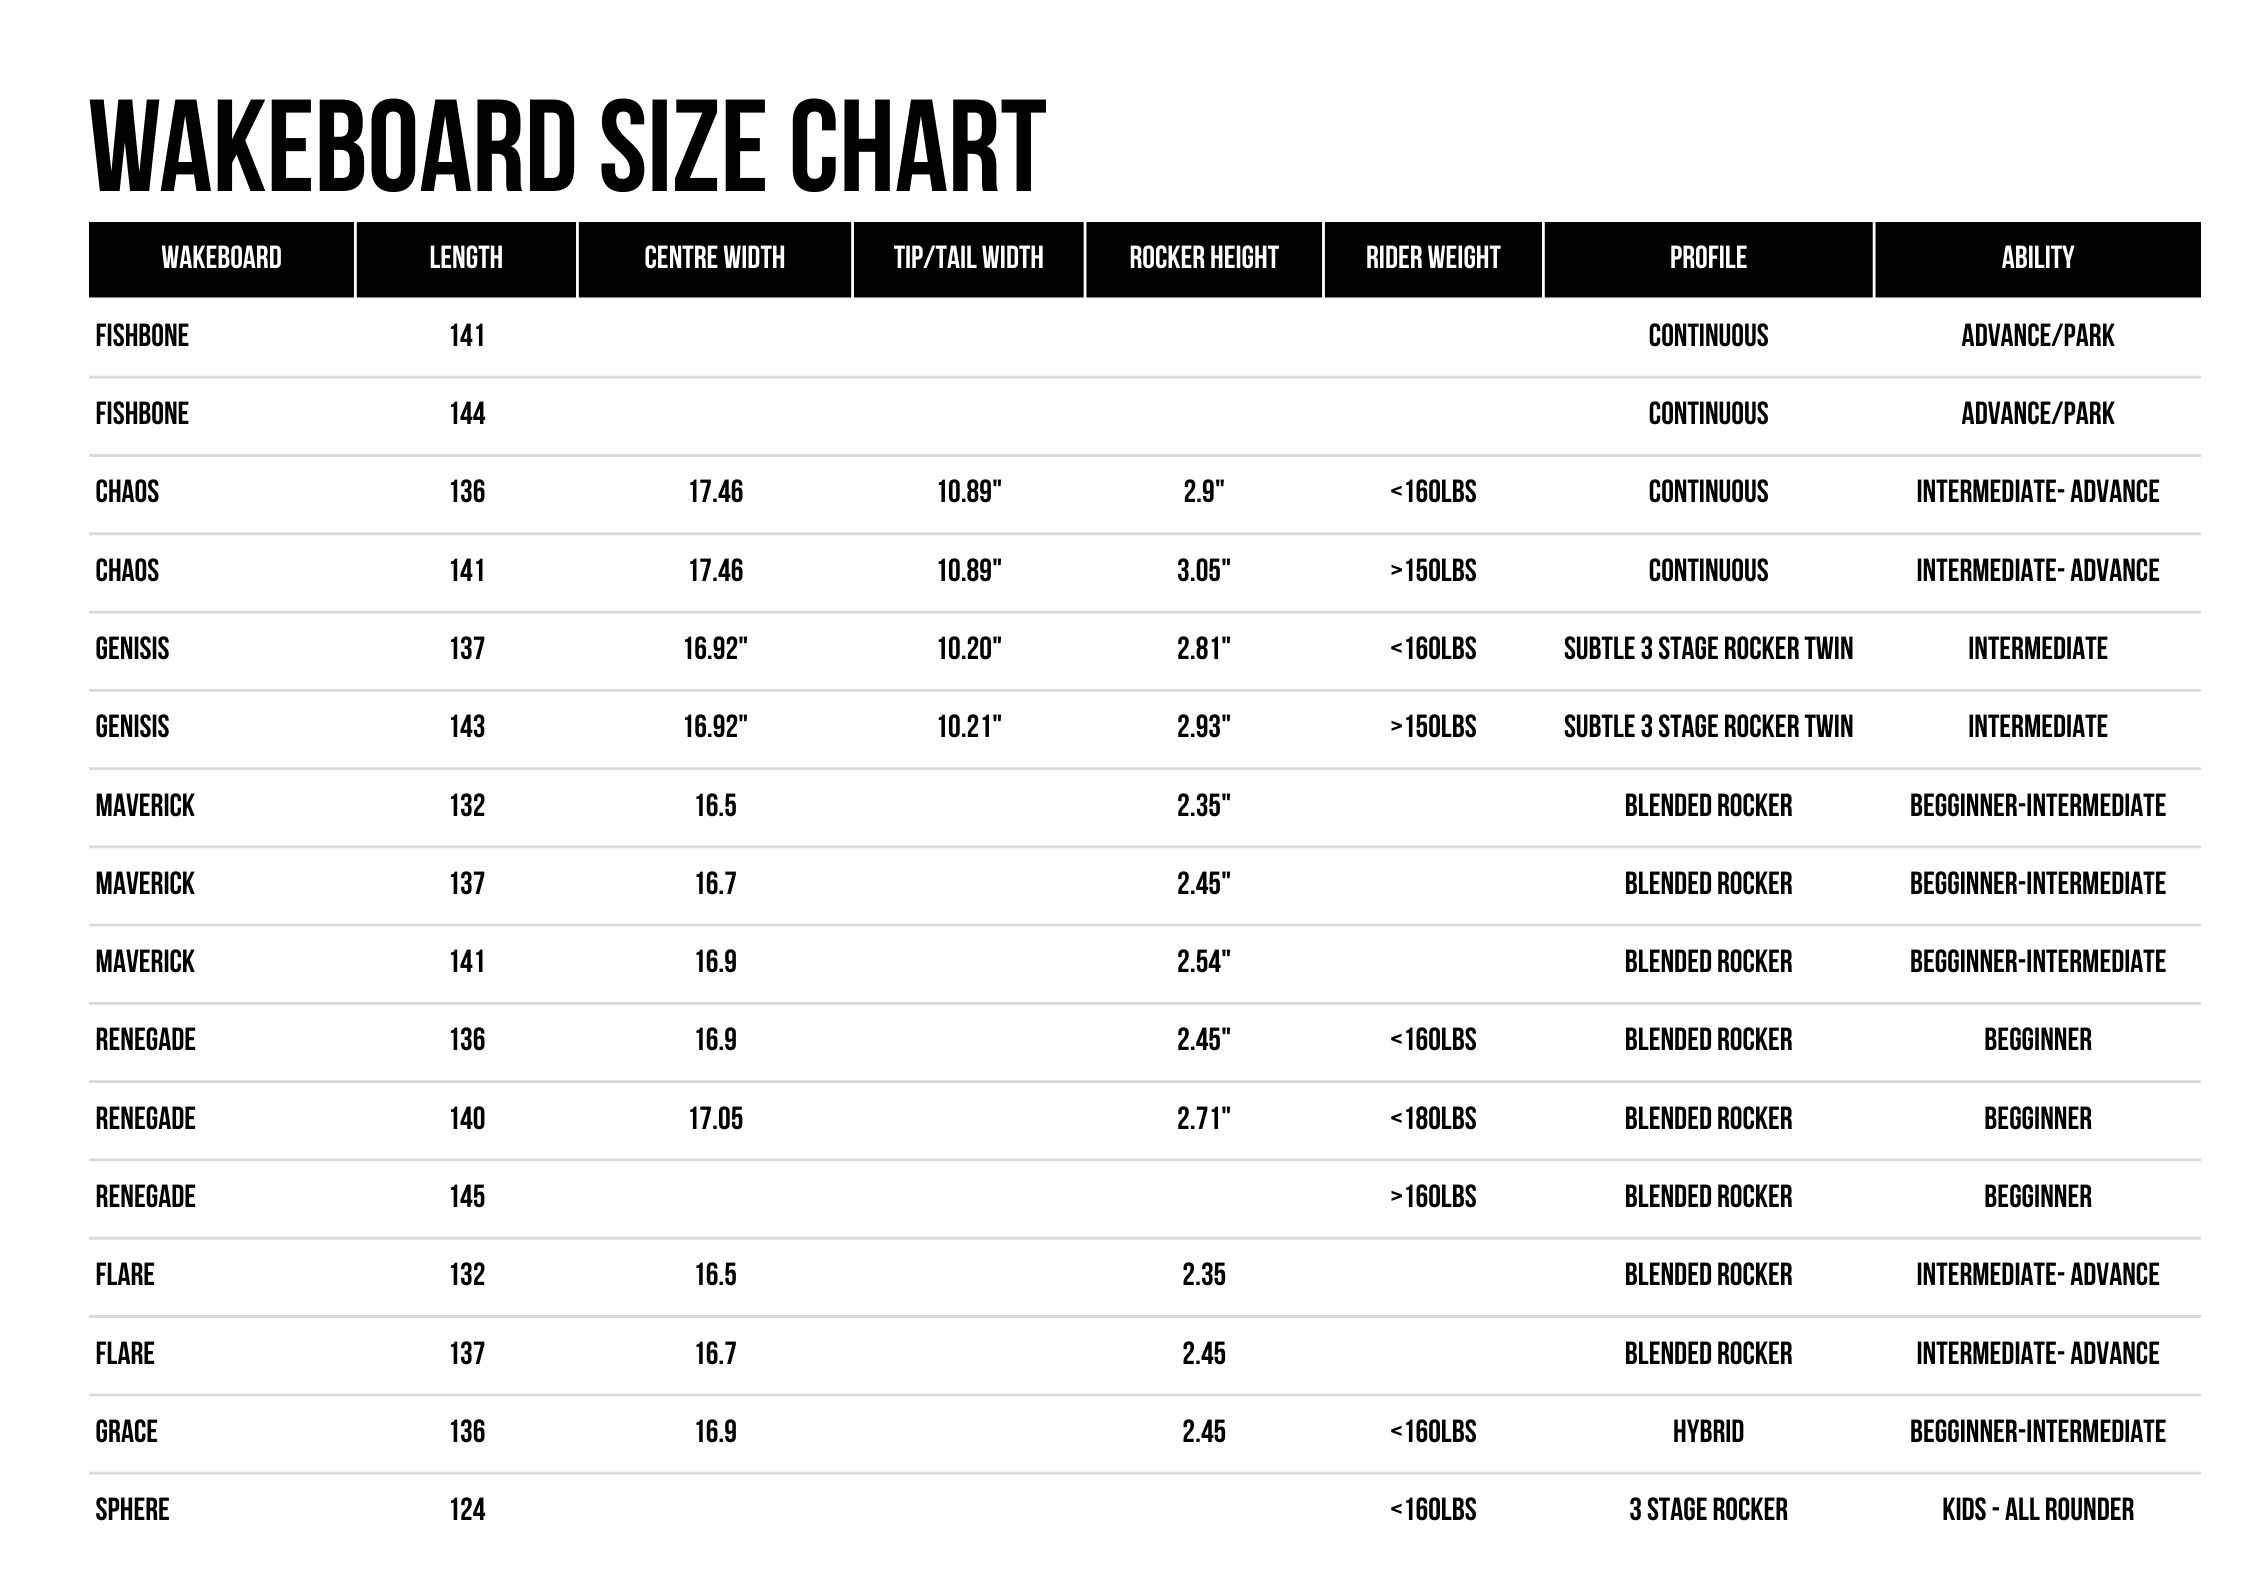Select the 3.05" rocker height value

pyautogui.click(x=1204, y=570)
